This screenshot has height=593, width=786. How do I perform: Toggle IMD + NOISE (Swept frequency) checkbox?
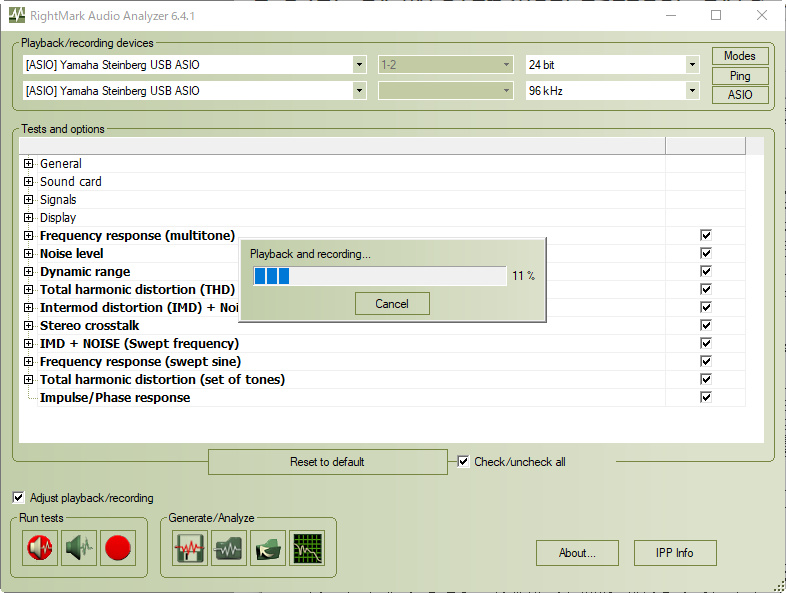706,343
